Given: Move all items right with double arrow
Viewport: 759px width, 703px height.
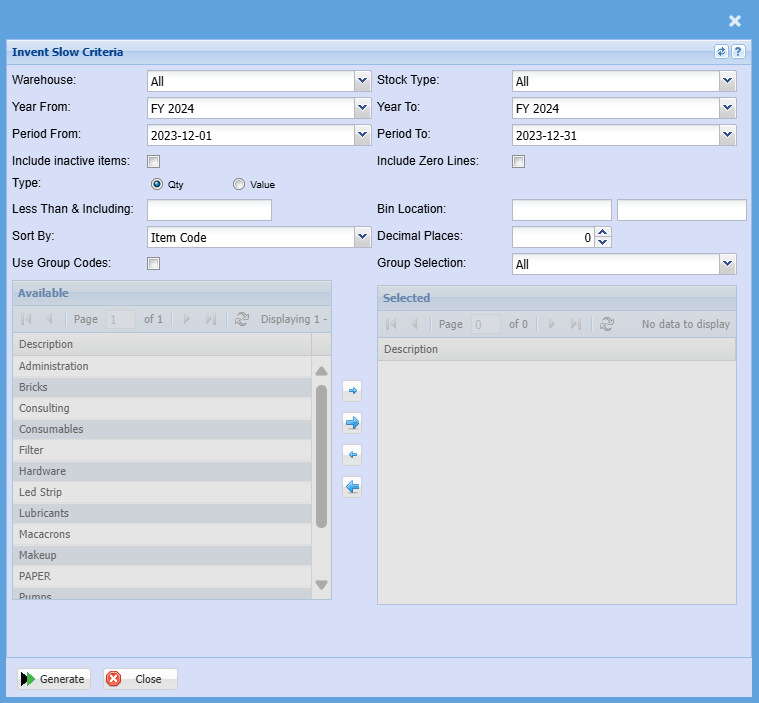Looking at the screenshot, I should (x=352, y=423).
